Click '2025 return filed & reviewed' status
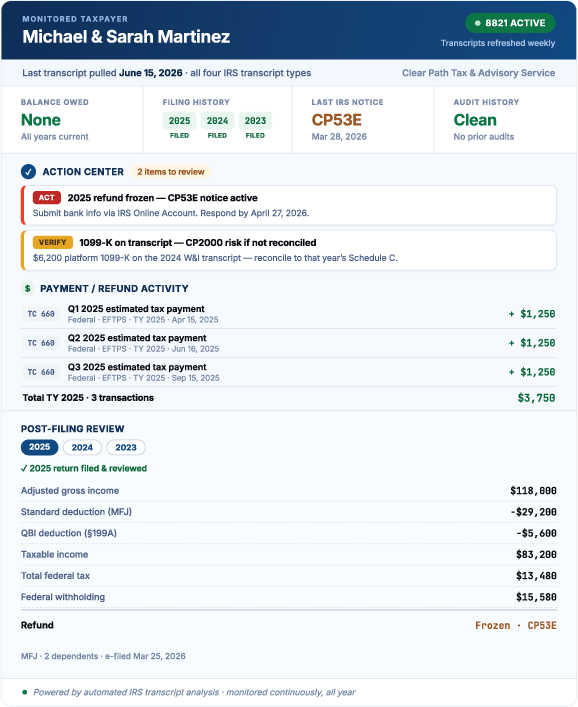The height and width of the screenshot is (707, 578). (x=84, y=468)
